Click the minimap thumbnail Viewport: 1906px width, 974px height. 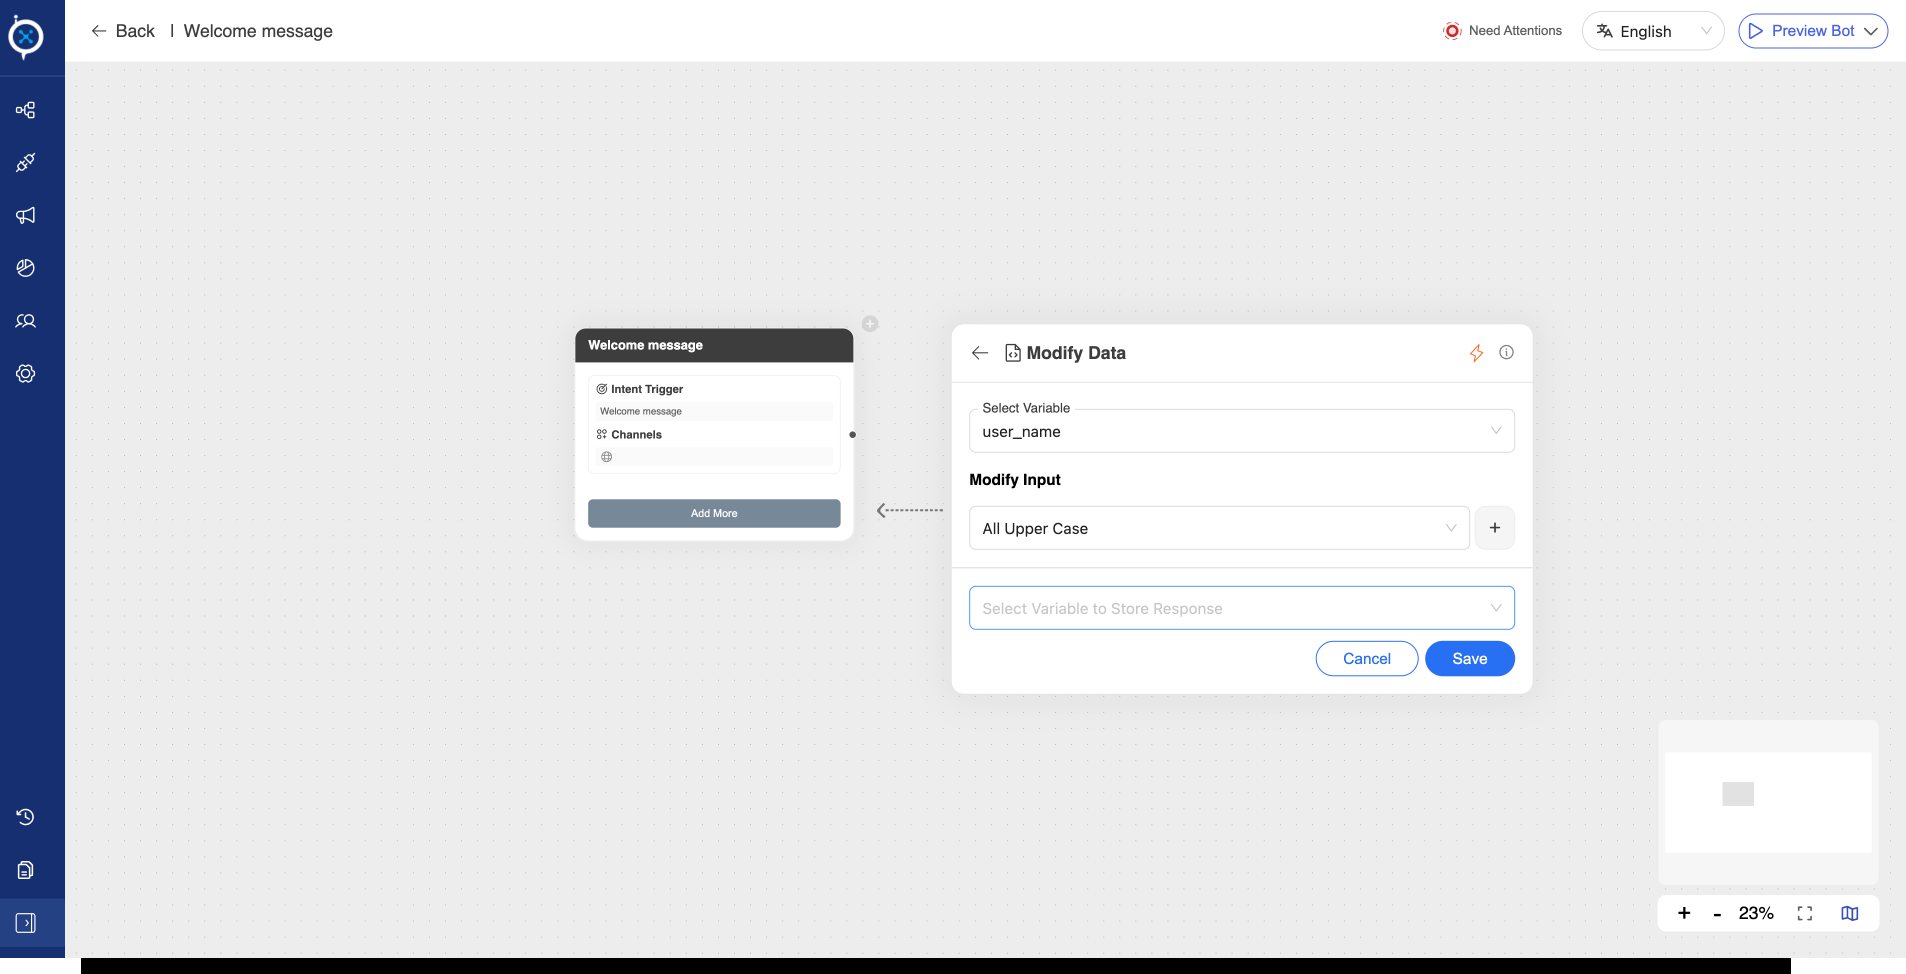coord(1768,802)
